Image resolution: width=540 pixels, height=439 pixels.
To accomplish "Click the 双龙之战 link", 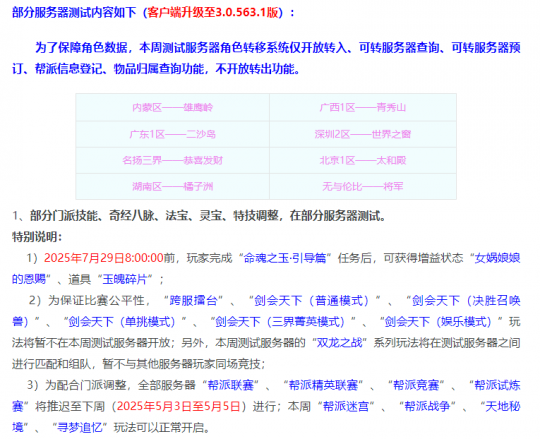I will click(x=339, y=343).
